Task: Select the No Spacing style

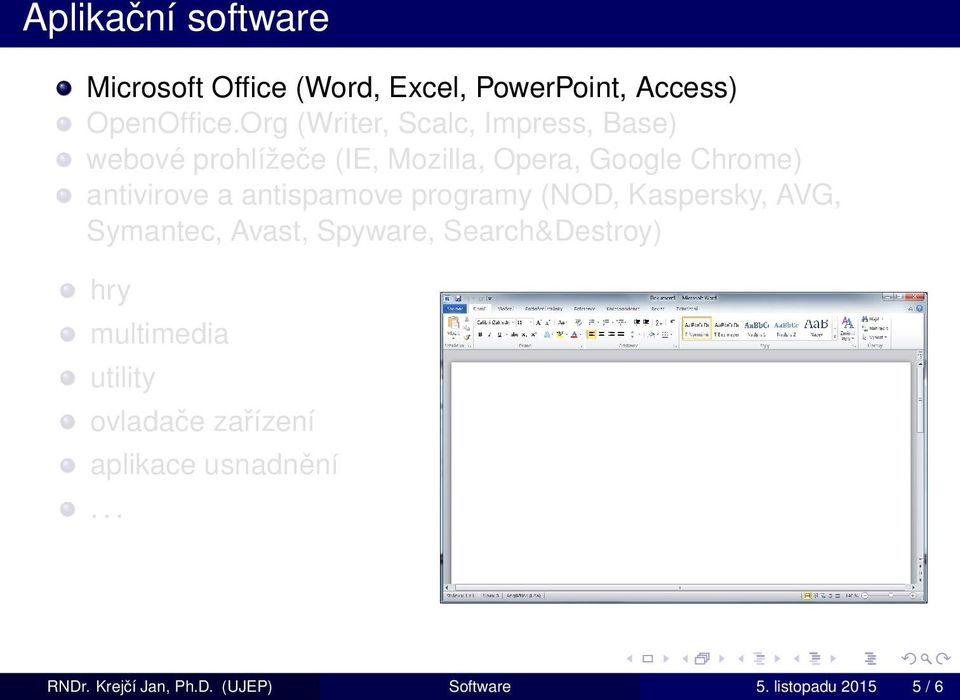Action: [x=727, y=328]
